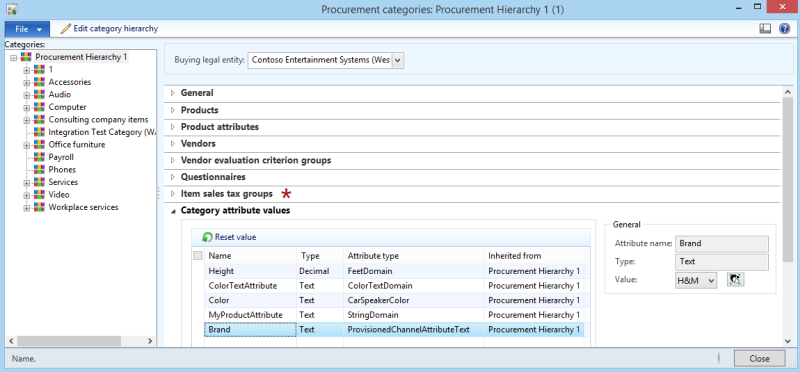Open the File menu
This screenshot has width=800, height=372.
[28, 29]
